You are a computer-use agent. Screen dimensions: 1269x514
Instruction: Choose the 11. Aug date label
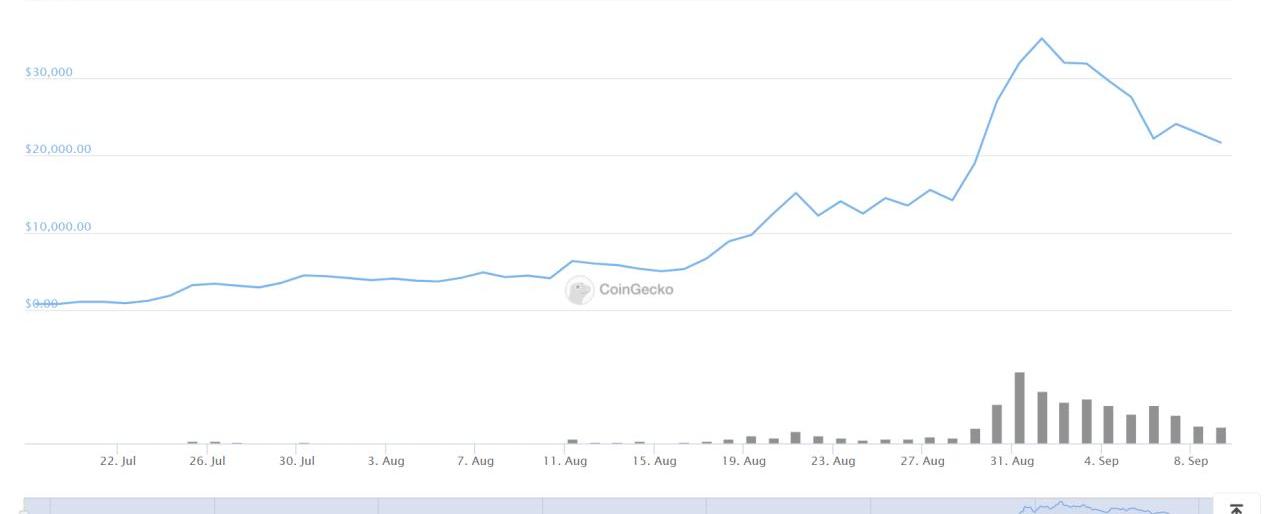click(x=565, y=461)
